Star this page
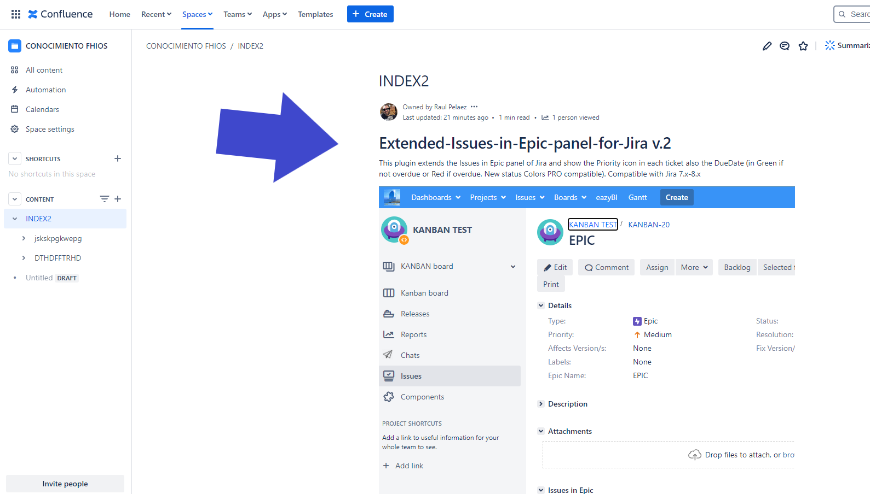This screenshot has height=494, width=870. [803, 46]
